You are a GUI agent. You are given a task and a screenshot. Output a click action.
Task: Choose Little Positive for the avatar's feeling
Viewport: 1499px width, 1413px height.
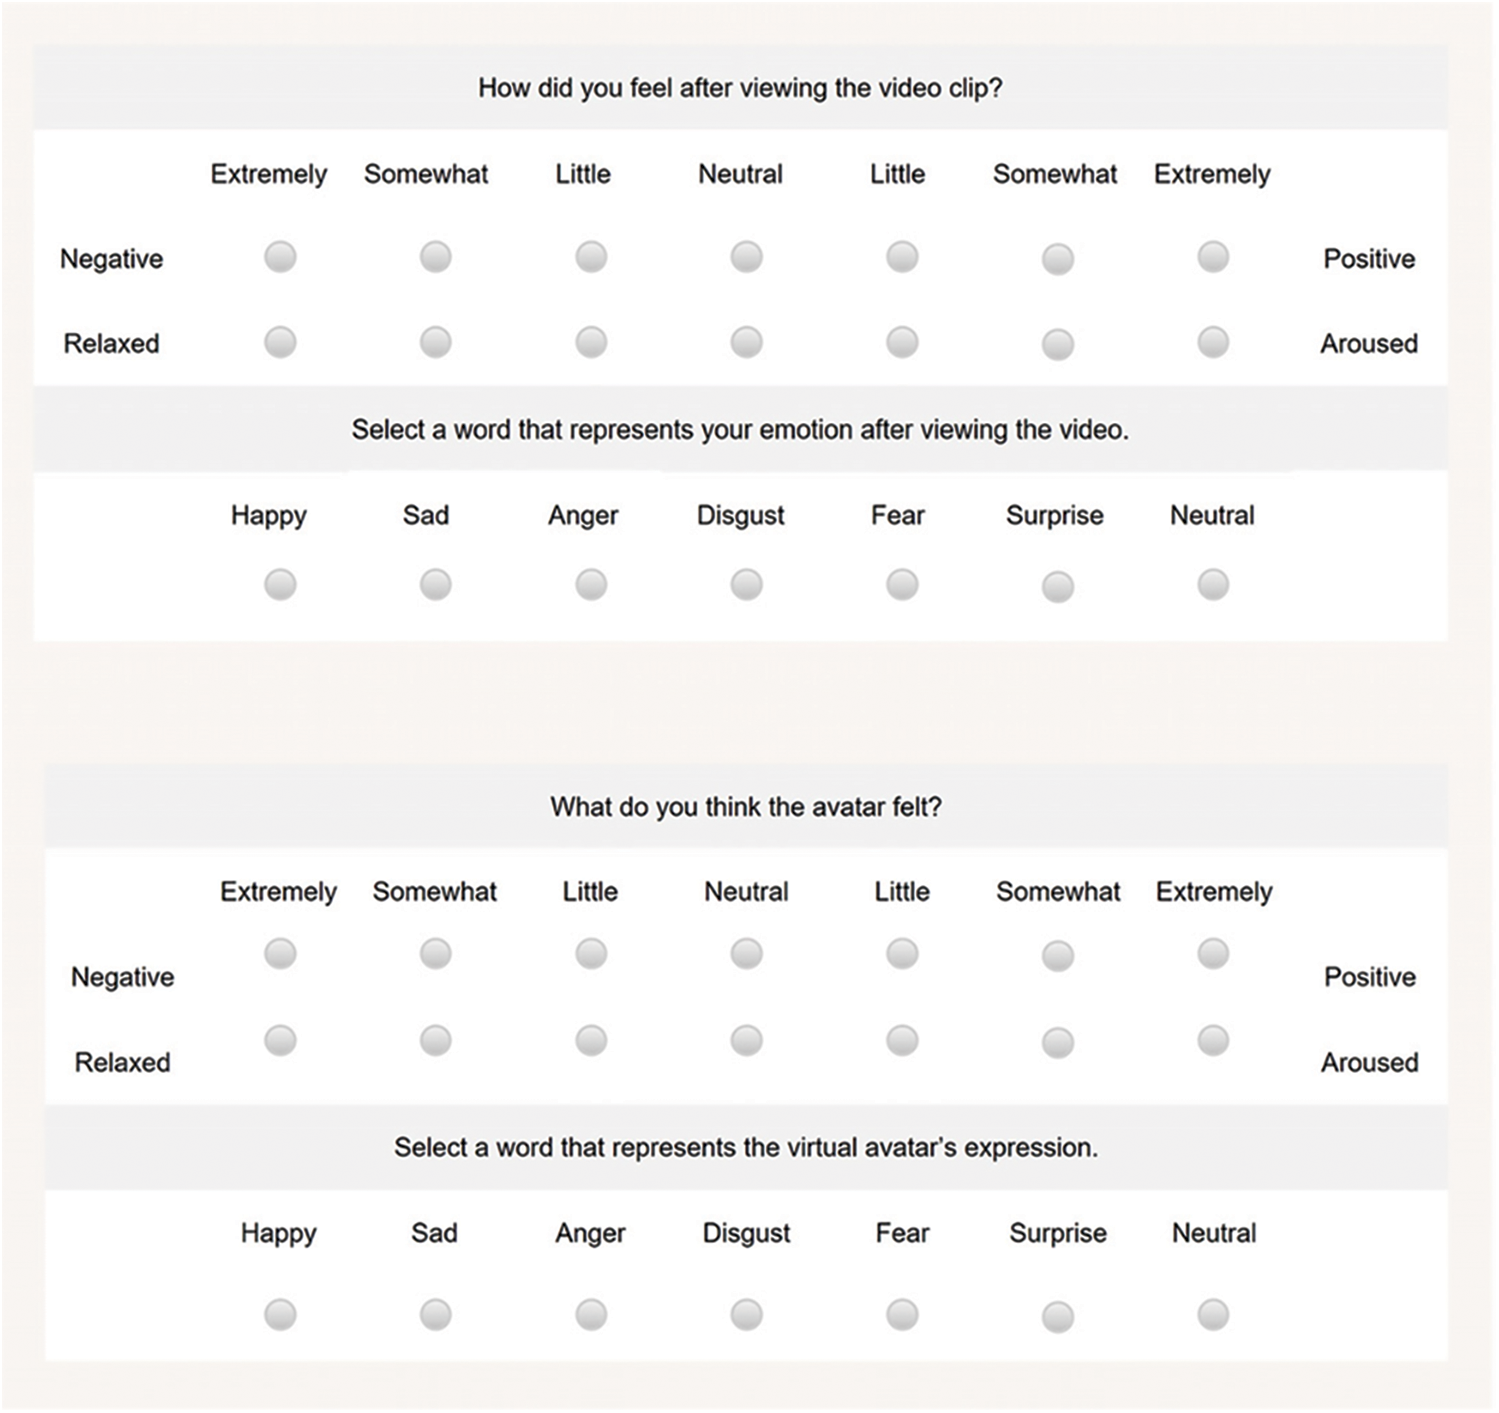(x=902, y=954)
